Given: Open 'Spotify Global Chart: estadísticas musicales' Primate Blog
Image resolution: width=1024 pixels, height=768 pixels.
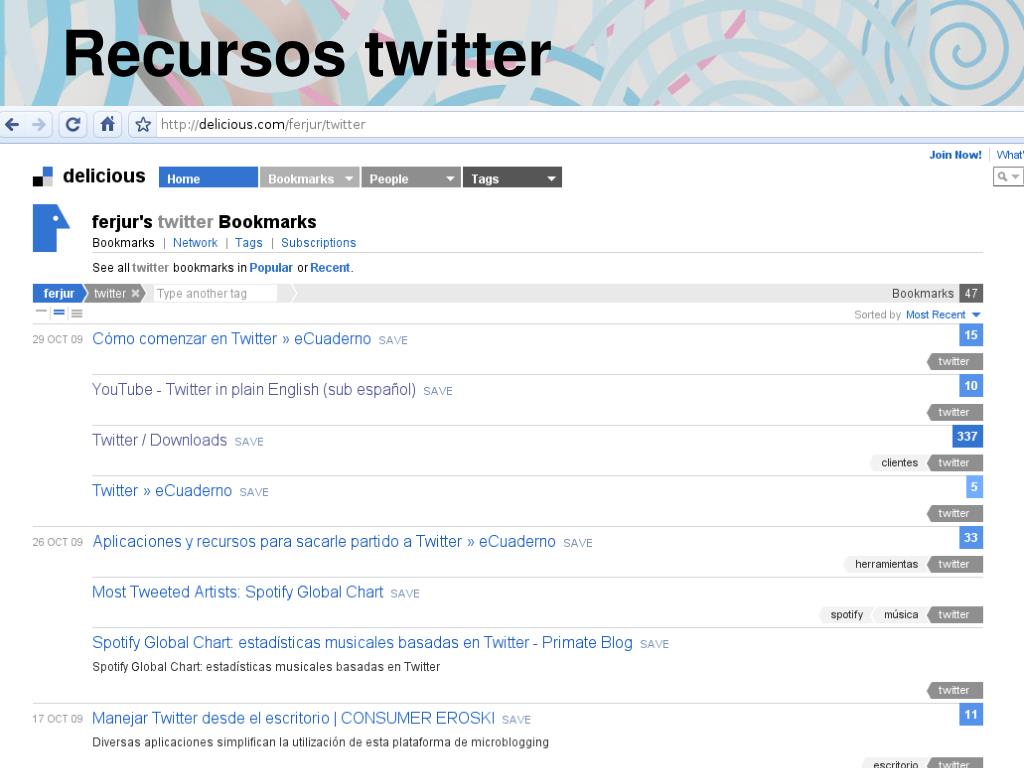Looking at the screenshot, I should pos(362,643).
